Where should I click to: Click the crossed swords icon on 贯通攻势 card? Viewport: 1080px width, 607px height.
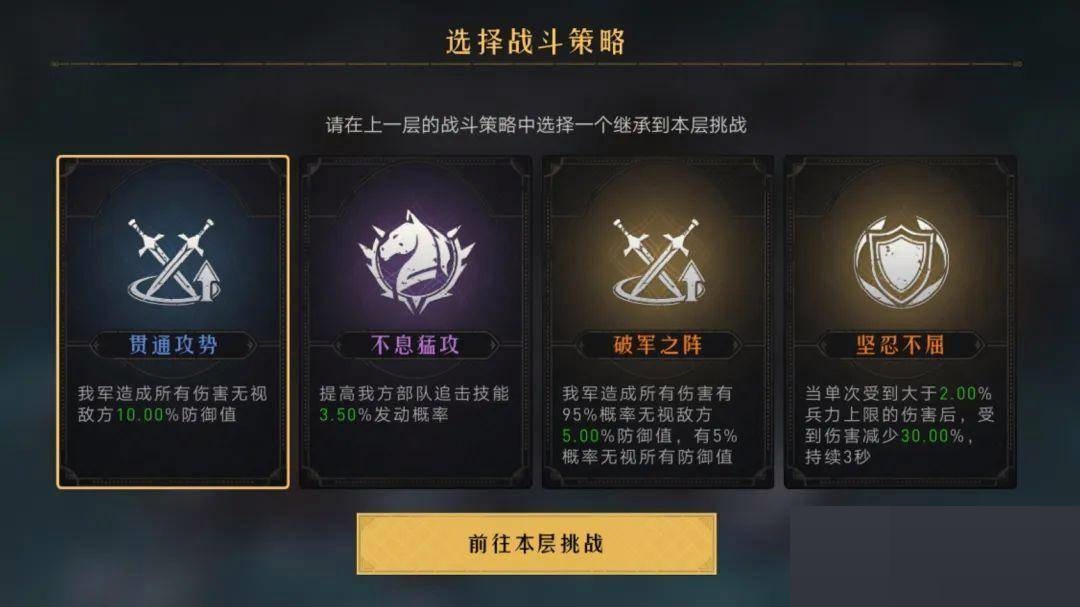point(174,260)
